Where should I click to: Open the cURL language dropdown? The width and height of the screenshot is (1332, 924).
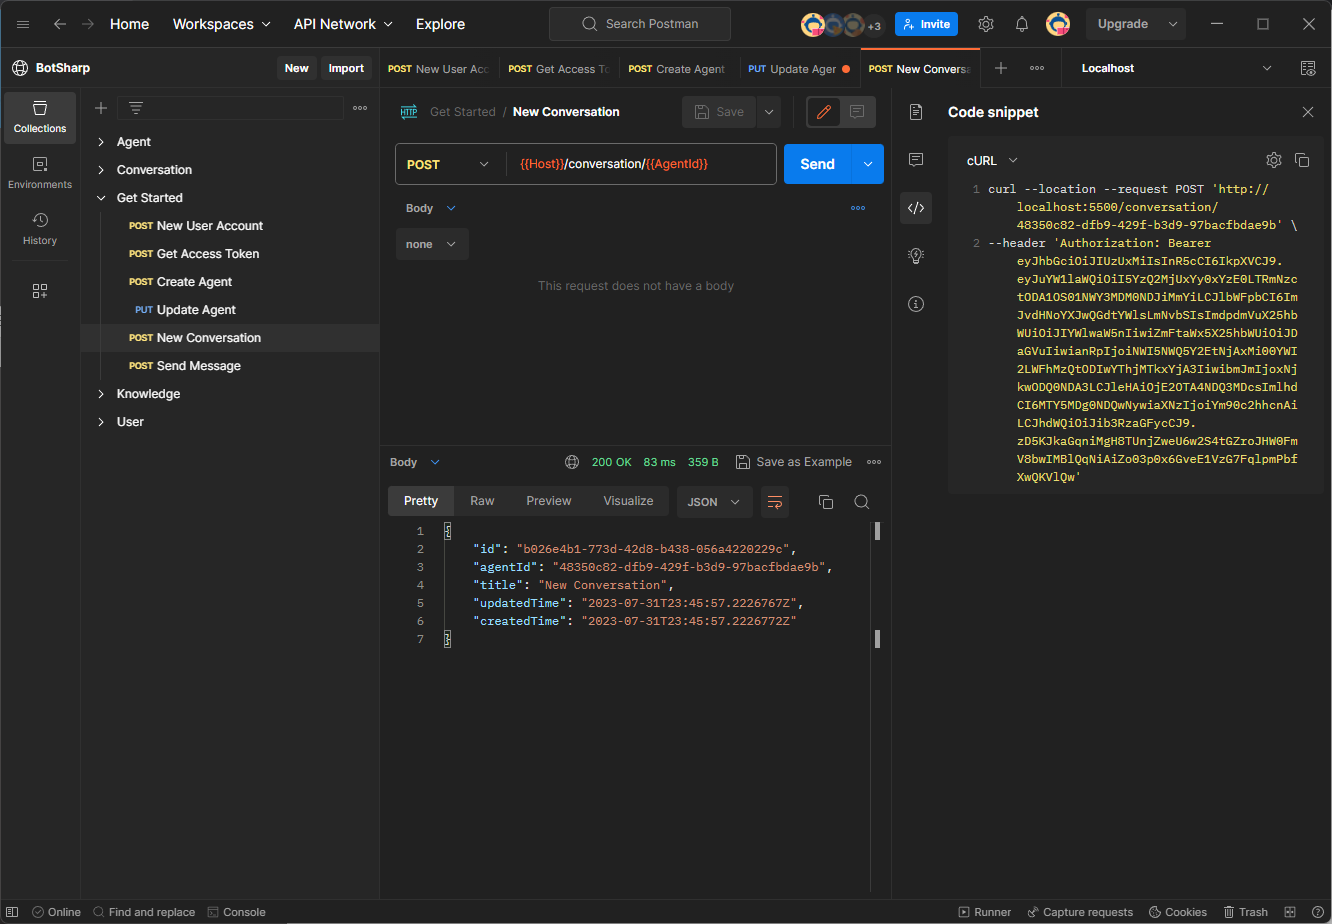[x=992, y=160]
